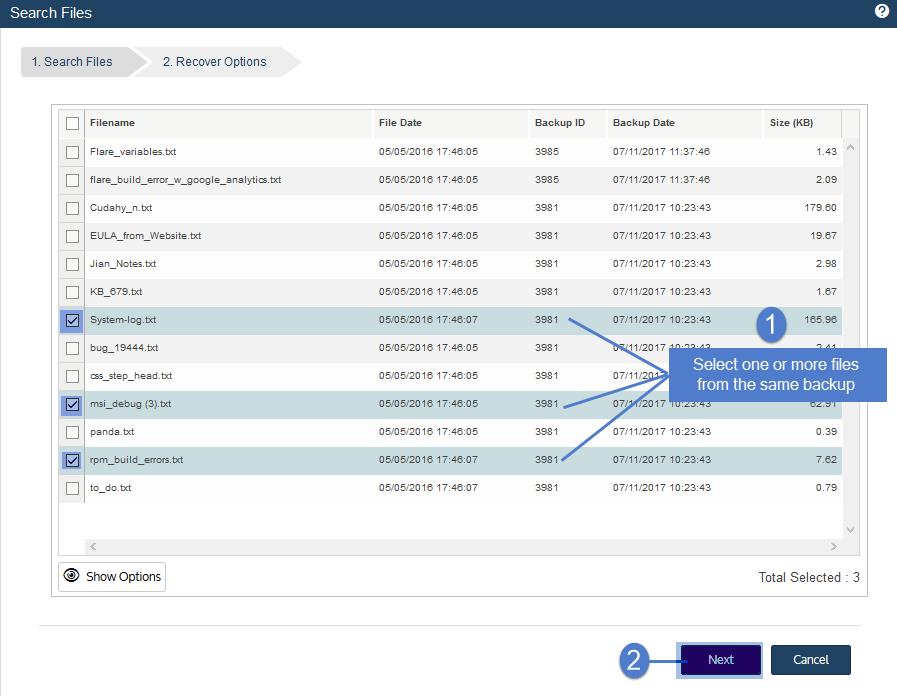
Task: Click the 2.98 size value
Action: [826, 264]
